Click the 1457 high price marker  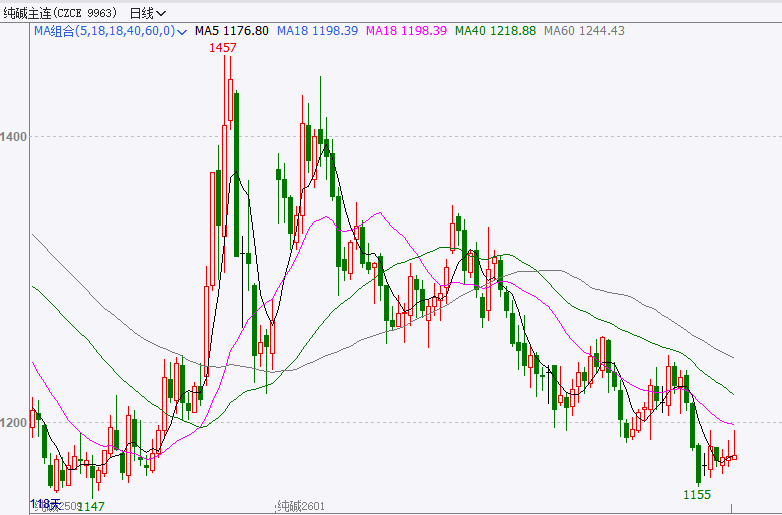[222, 48]
